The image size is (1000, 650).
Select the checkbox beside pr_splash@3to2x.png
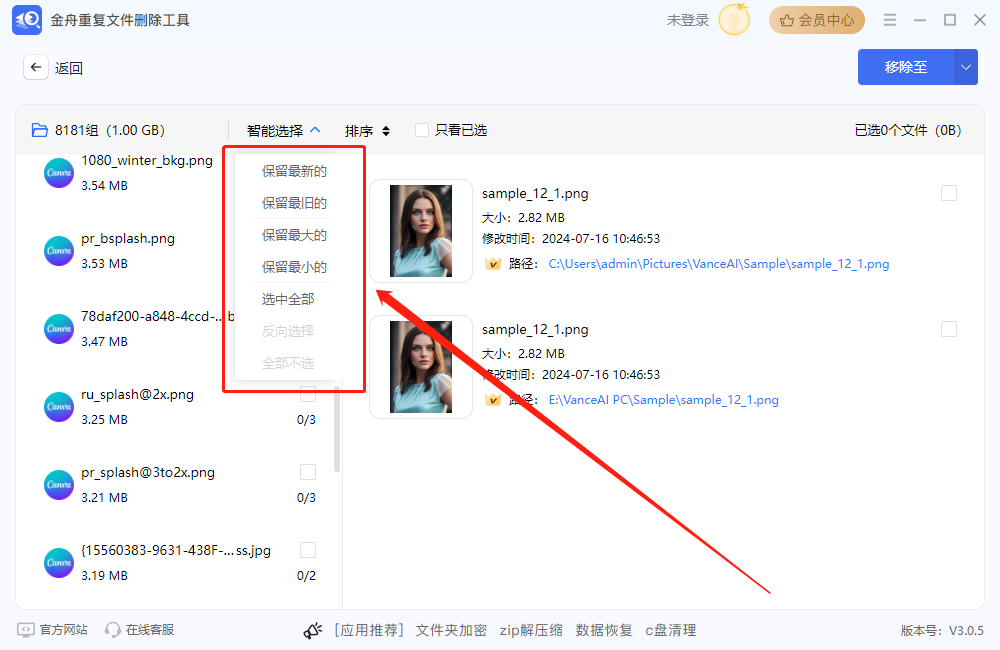(x=308, y=471)
